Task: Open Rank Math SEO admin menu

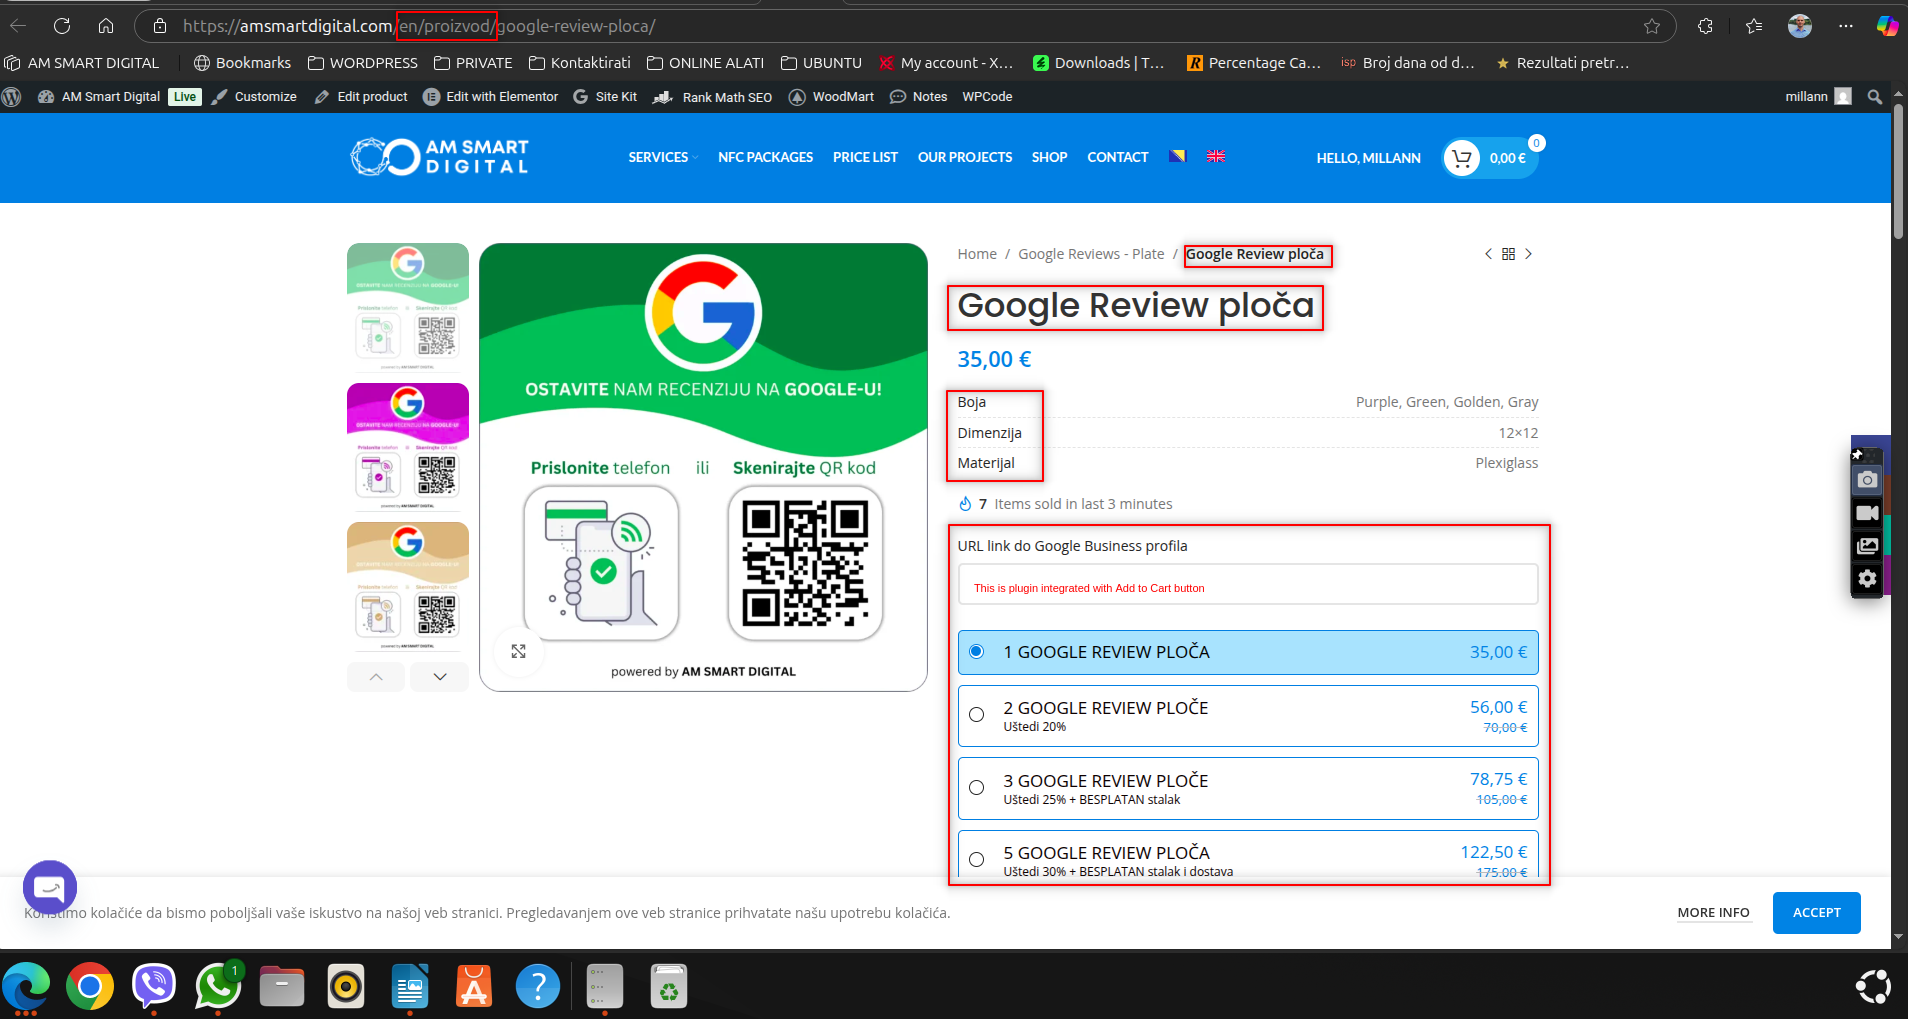Action: (712, 97)
